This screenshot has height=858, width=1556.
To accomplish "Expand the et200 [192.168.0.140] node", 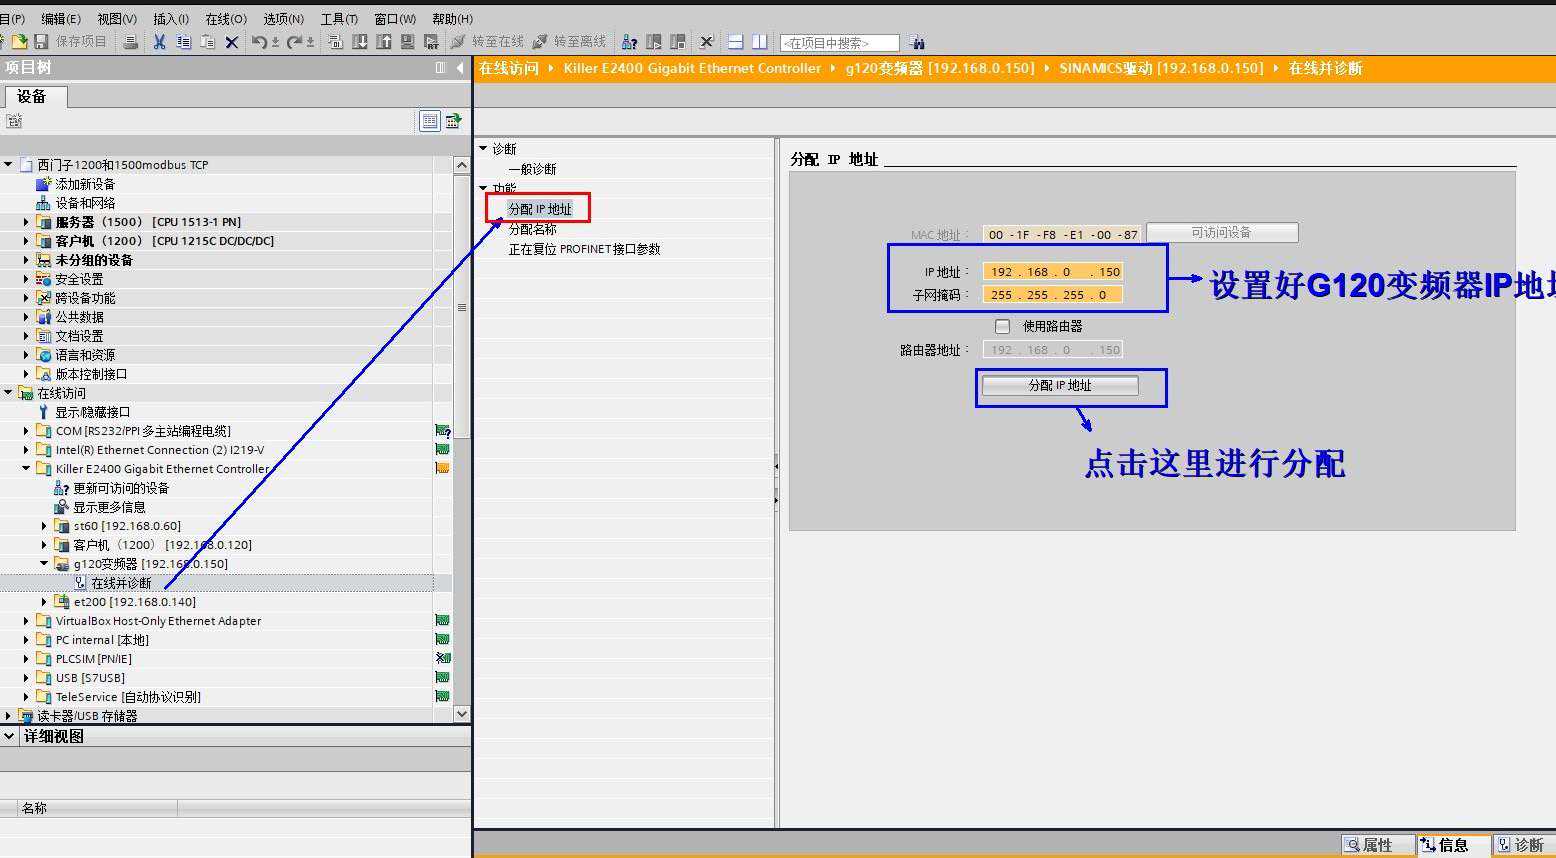I will [x=44, y=602].
